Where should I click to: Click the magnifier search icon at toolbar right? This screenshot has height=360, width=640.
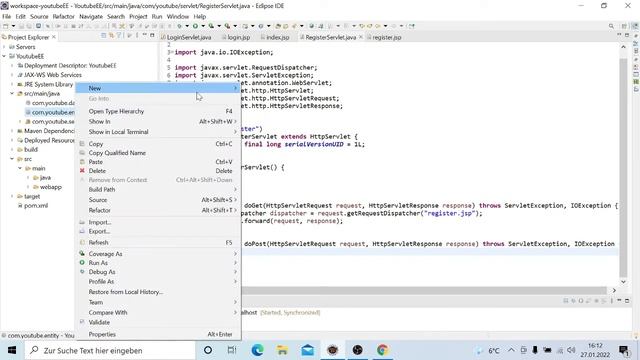(x=611, y=26)
